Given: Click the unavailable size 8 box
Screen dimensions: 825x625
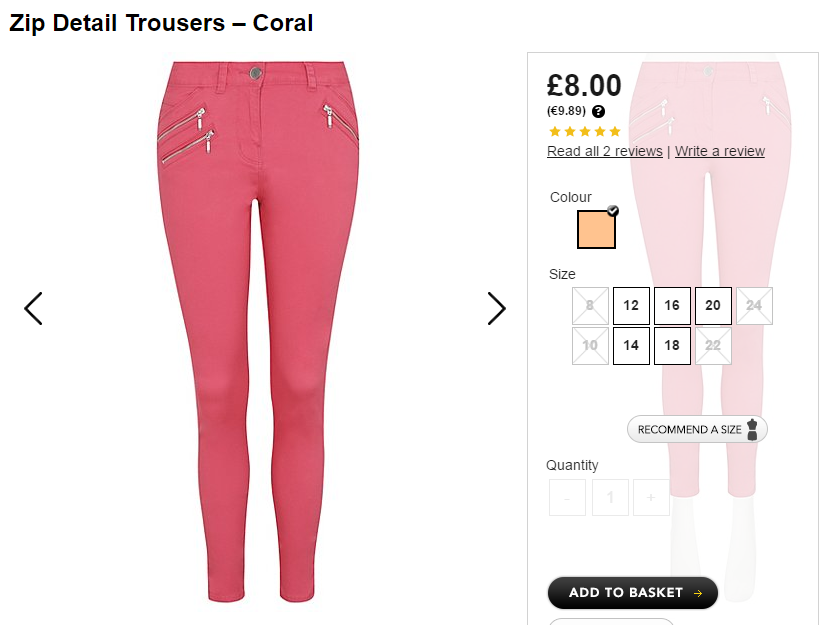Looking at the screenshot, I should [590, 306].
